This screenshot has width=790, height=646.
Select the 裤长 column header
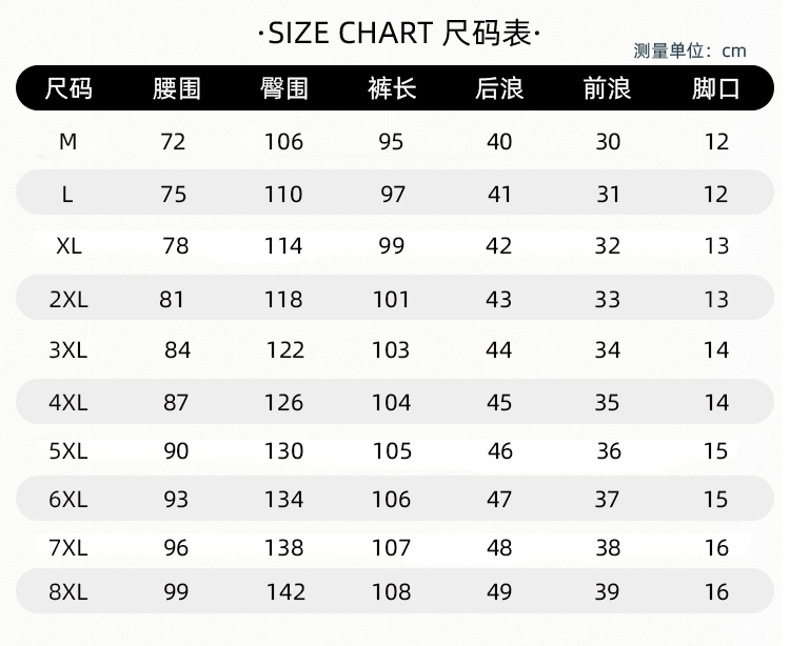pos(392,89)
